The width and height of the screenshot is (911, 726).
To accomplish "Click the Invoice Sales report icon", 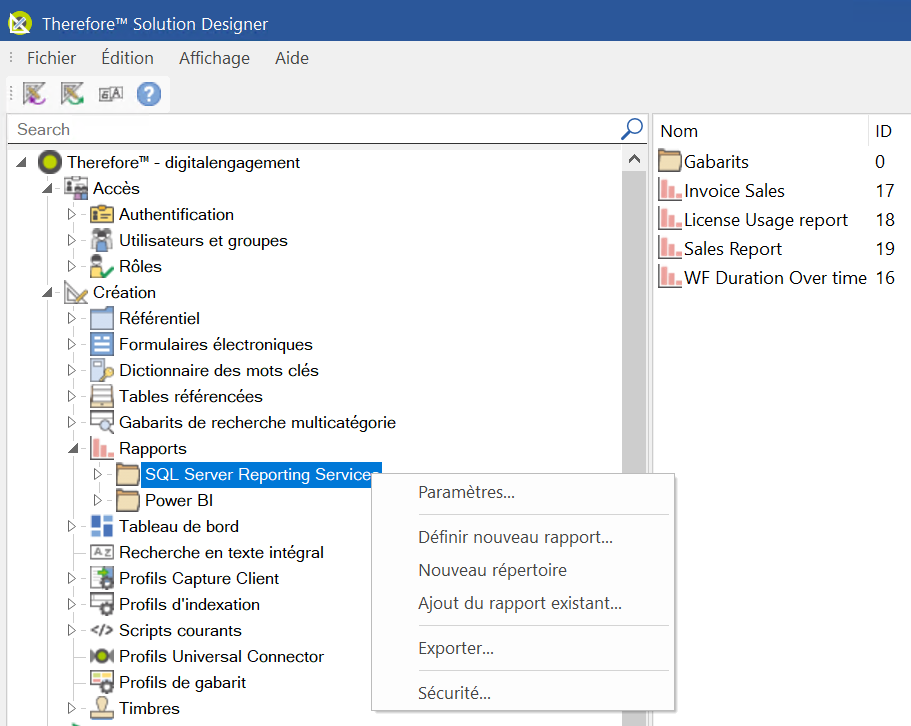I will coord(670,191).
